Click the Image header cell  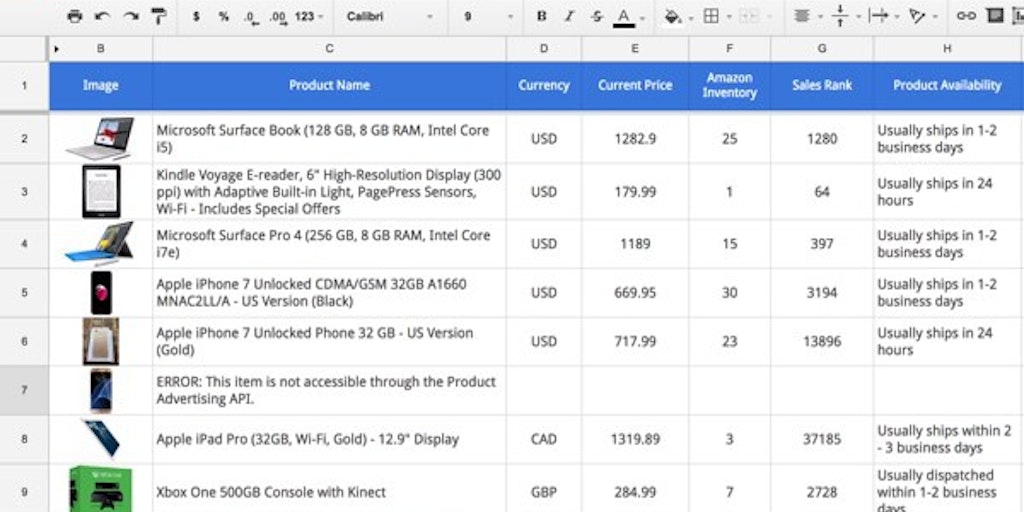click(x=101, y=86)
